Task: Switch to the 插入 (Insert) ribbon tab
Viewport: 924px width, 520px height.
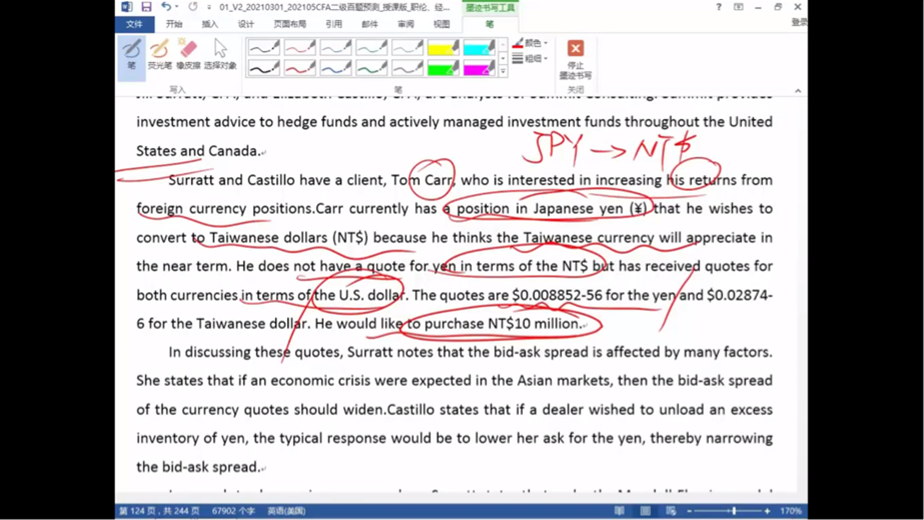Action: click(209, 24)
